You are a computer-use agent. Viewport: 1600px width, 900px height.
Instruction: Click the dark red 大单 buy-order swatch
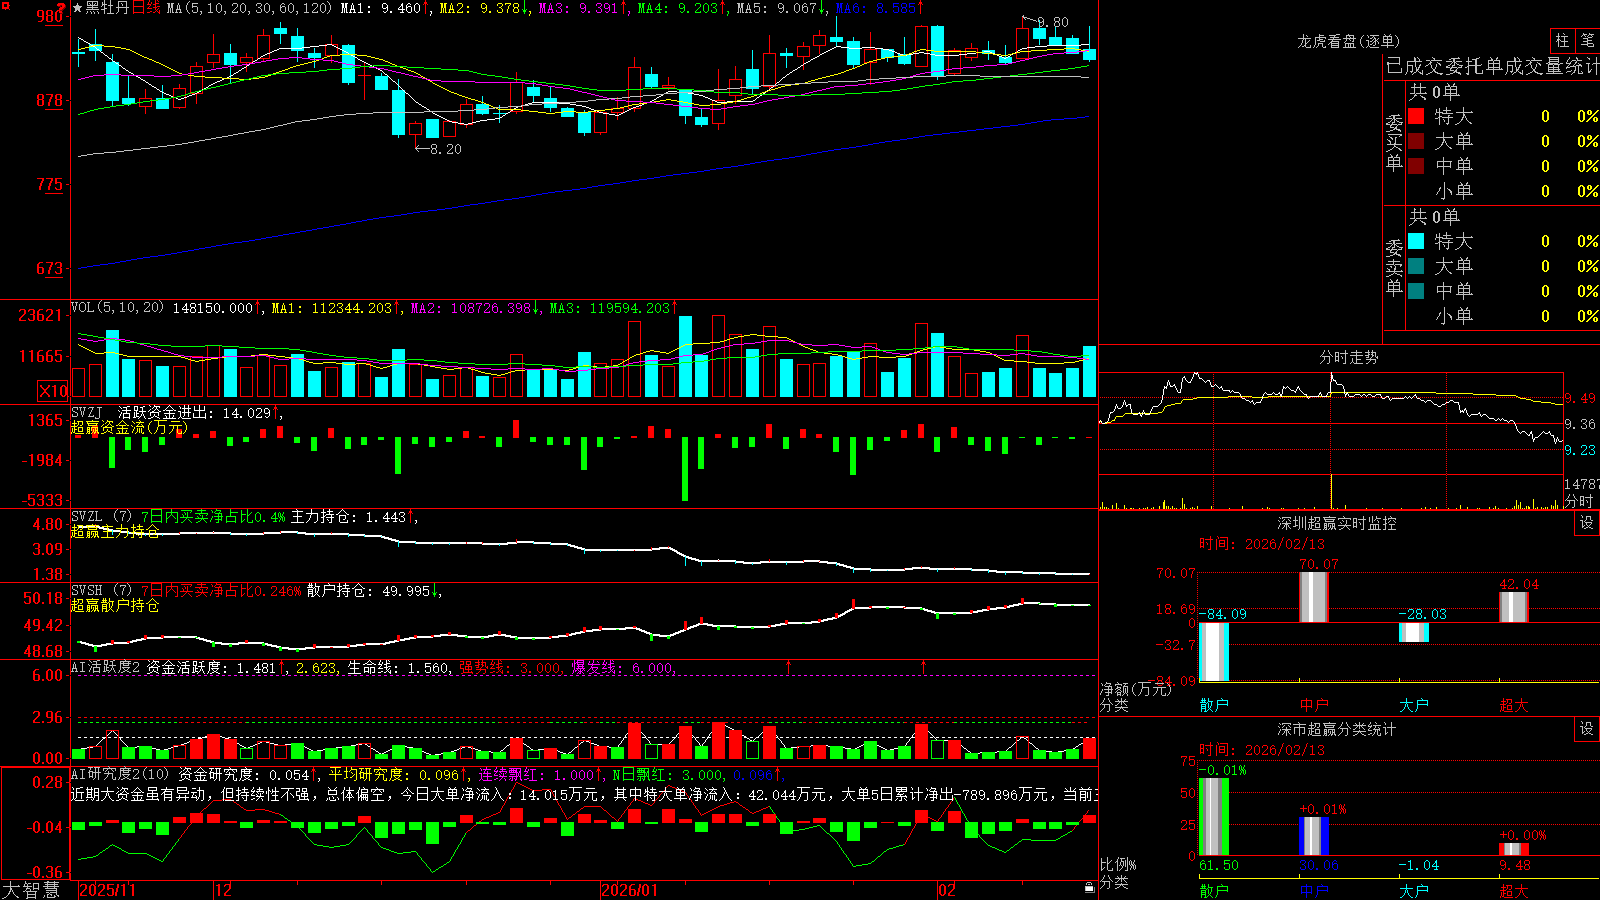tap(1416, 141)
